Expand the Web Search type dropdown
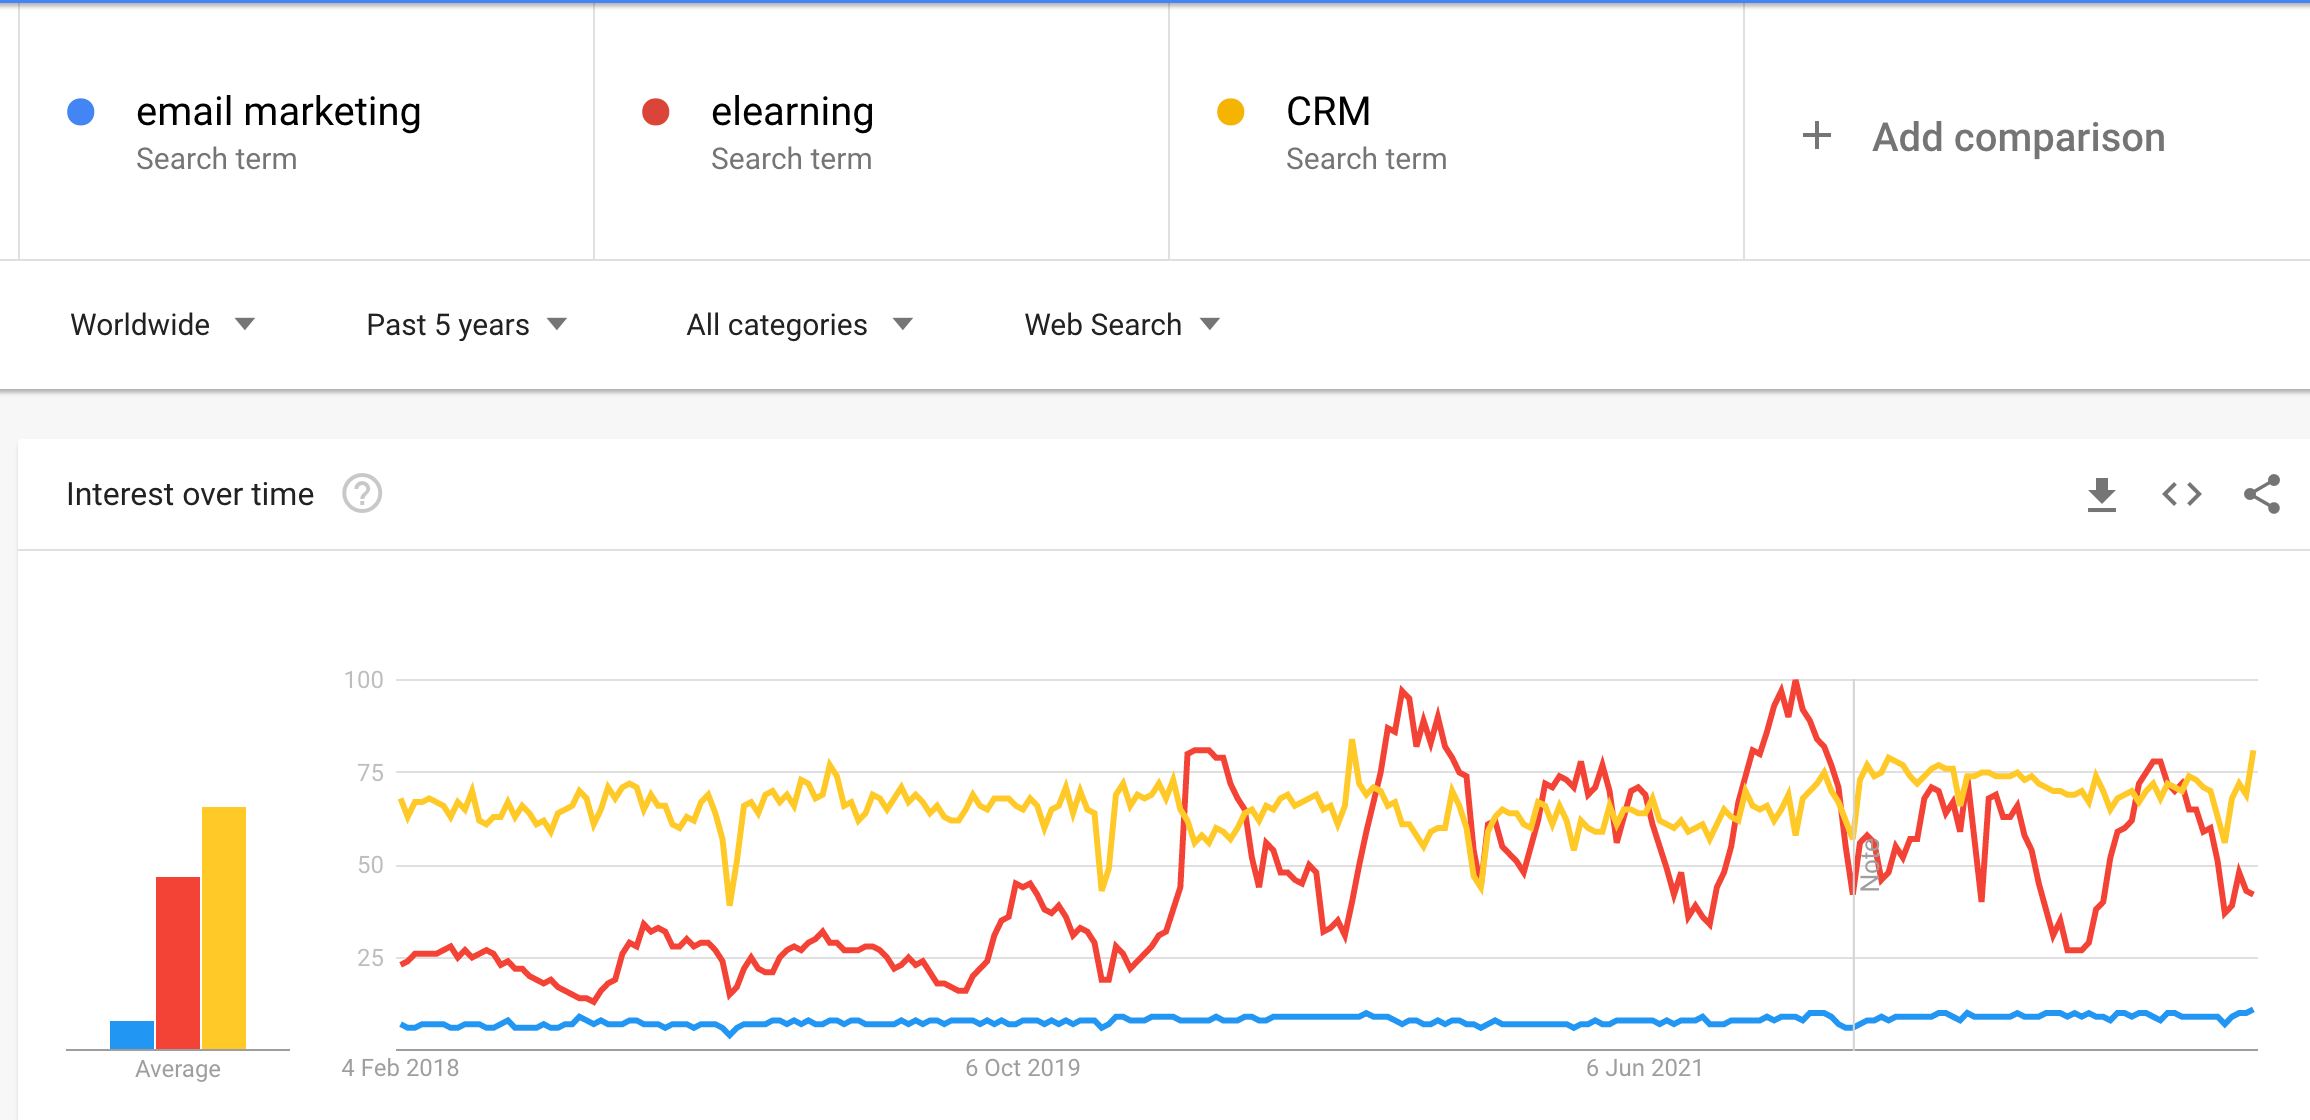2310x1120 pixels. click(x=1122, y=325)
